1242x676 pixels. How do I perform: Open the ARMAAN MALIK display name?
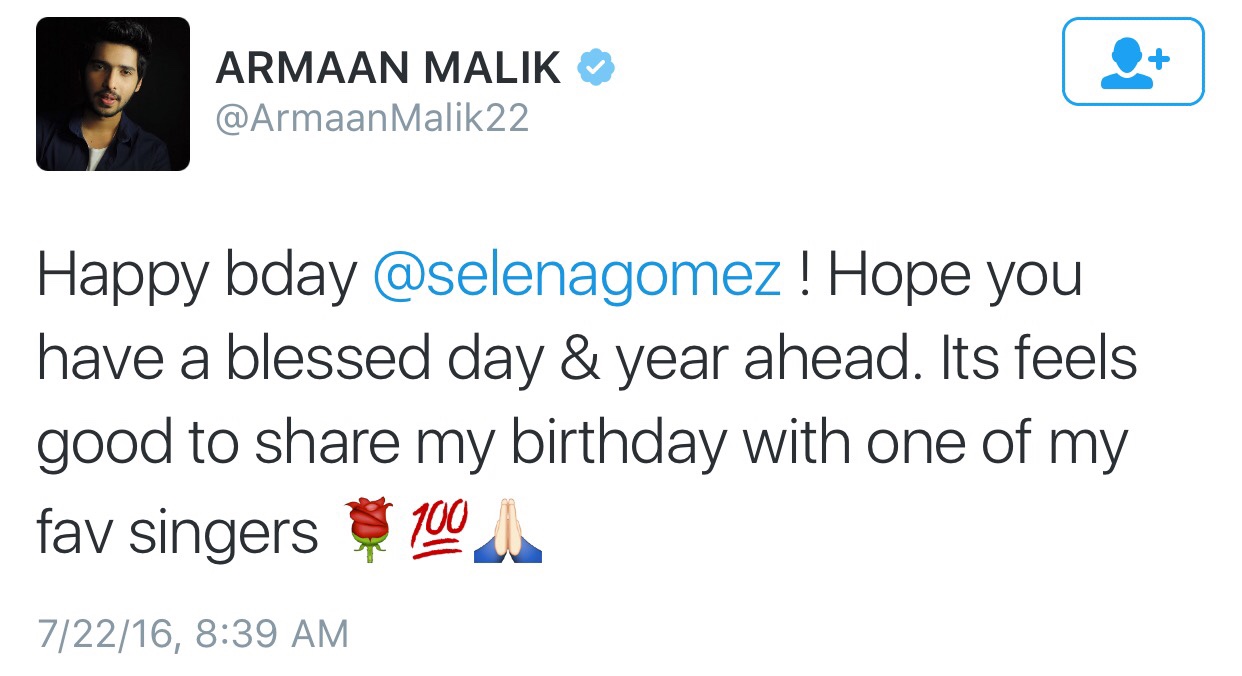[389, 68]
